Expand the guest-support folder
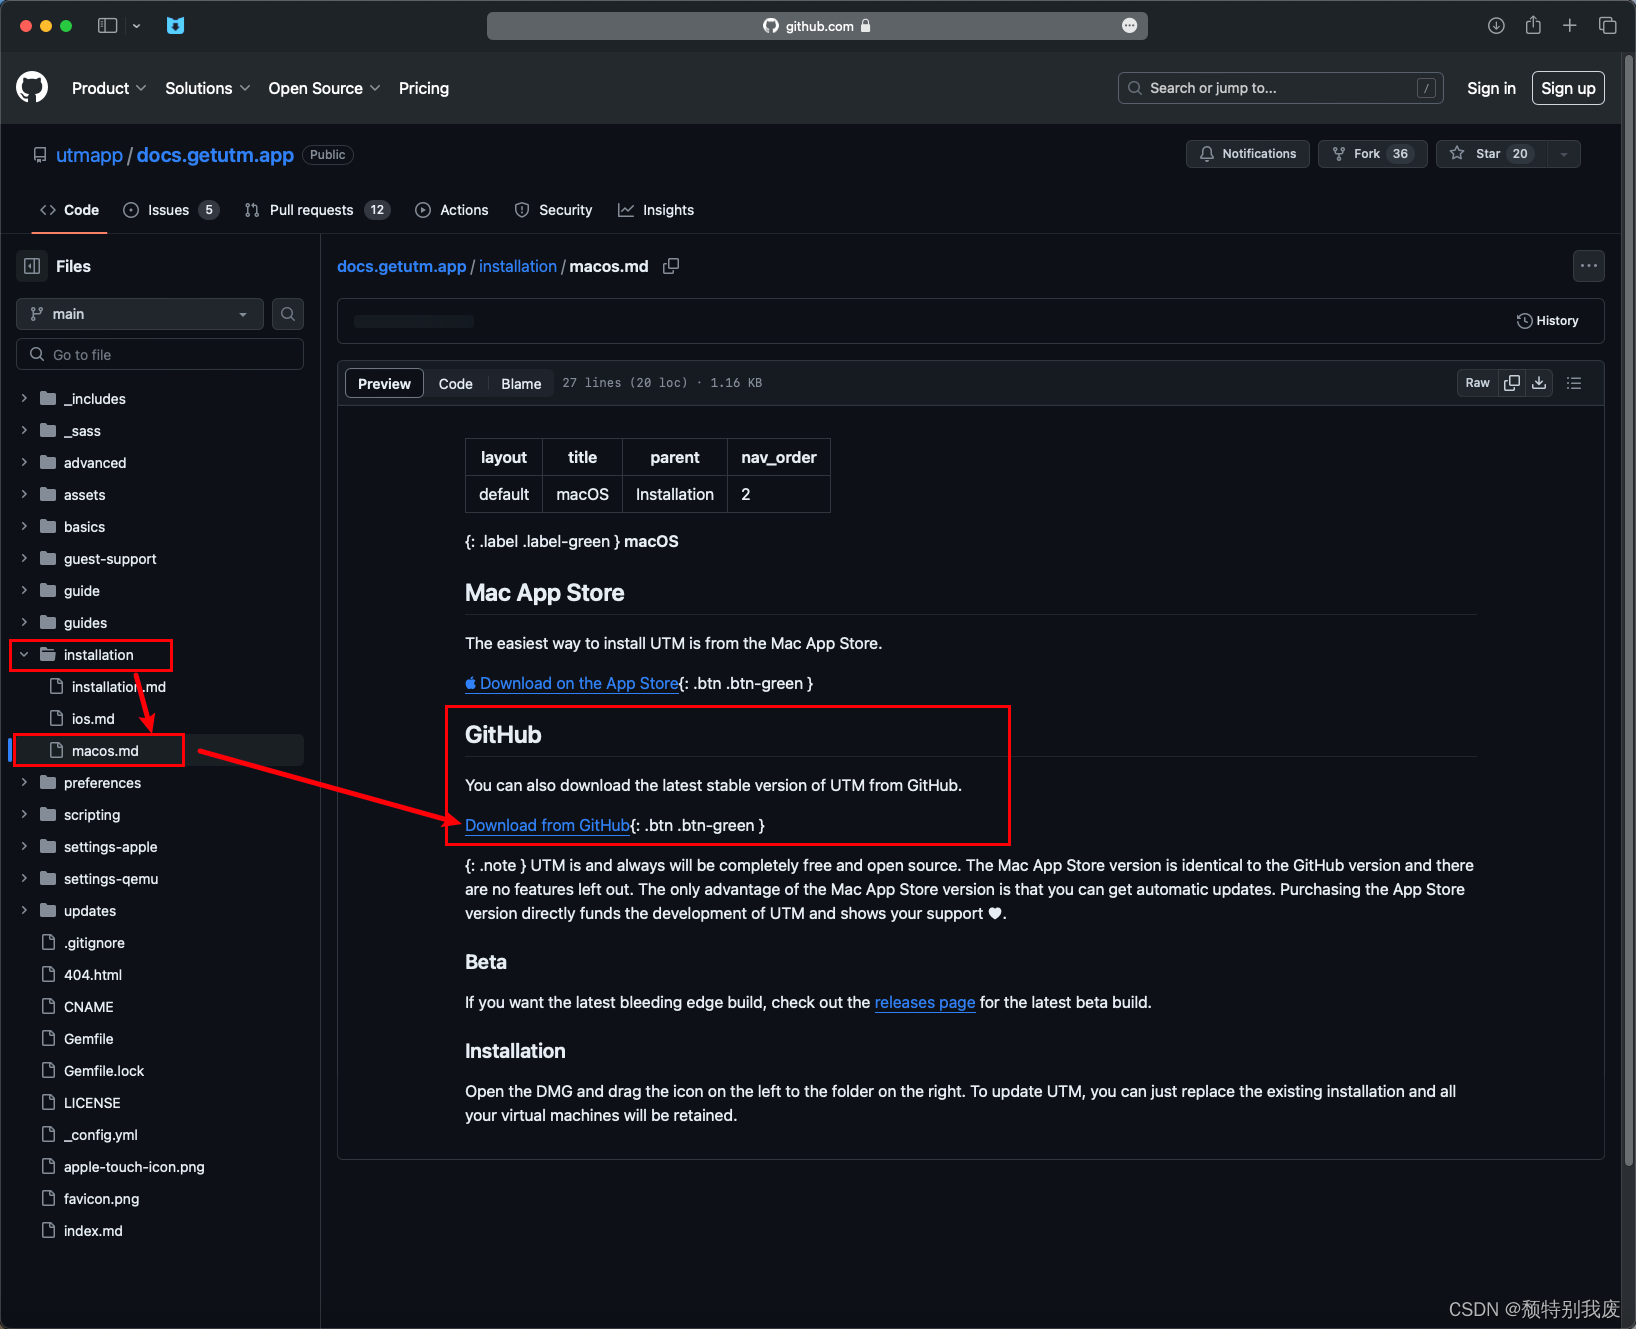The width and height of the screenshot is (1636, 1329). tap(24, 559)
